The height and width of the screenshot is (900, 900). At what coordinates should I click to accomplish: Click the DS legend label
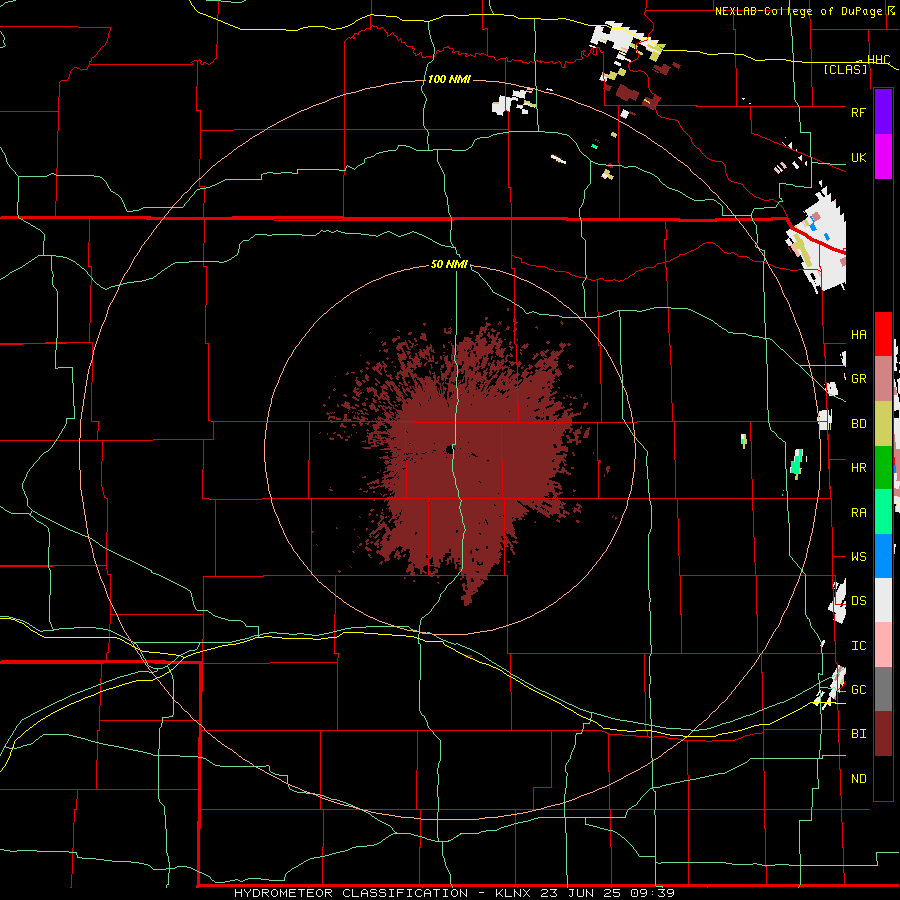[x=858, y=601]
